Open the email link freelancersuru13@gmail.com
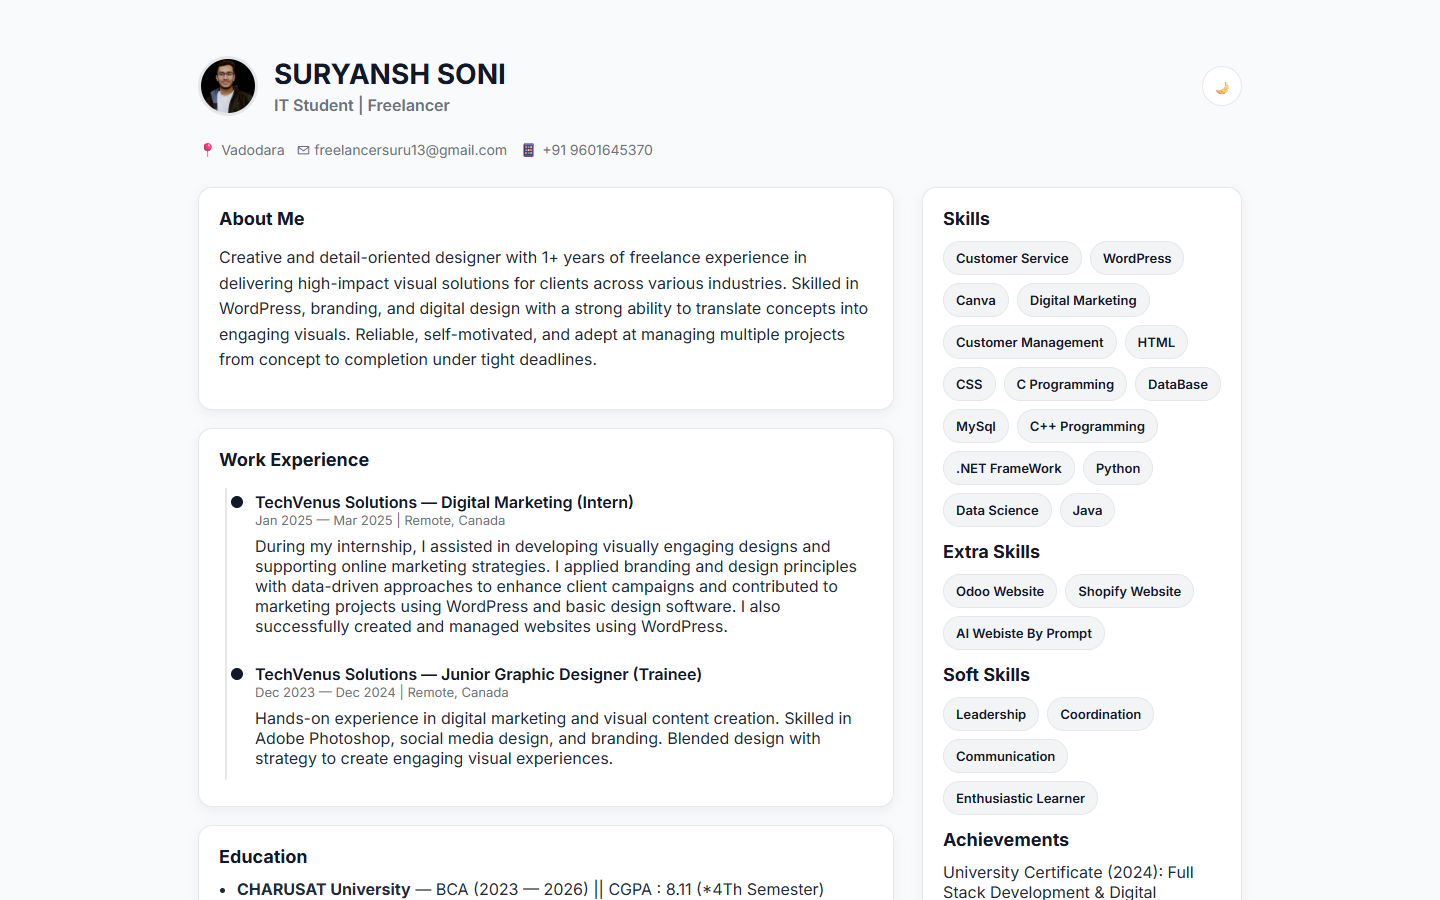Viewport: 1440px width, 900px height. (410, 150)
